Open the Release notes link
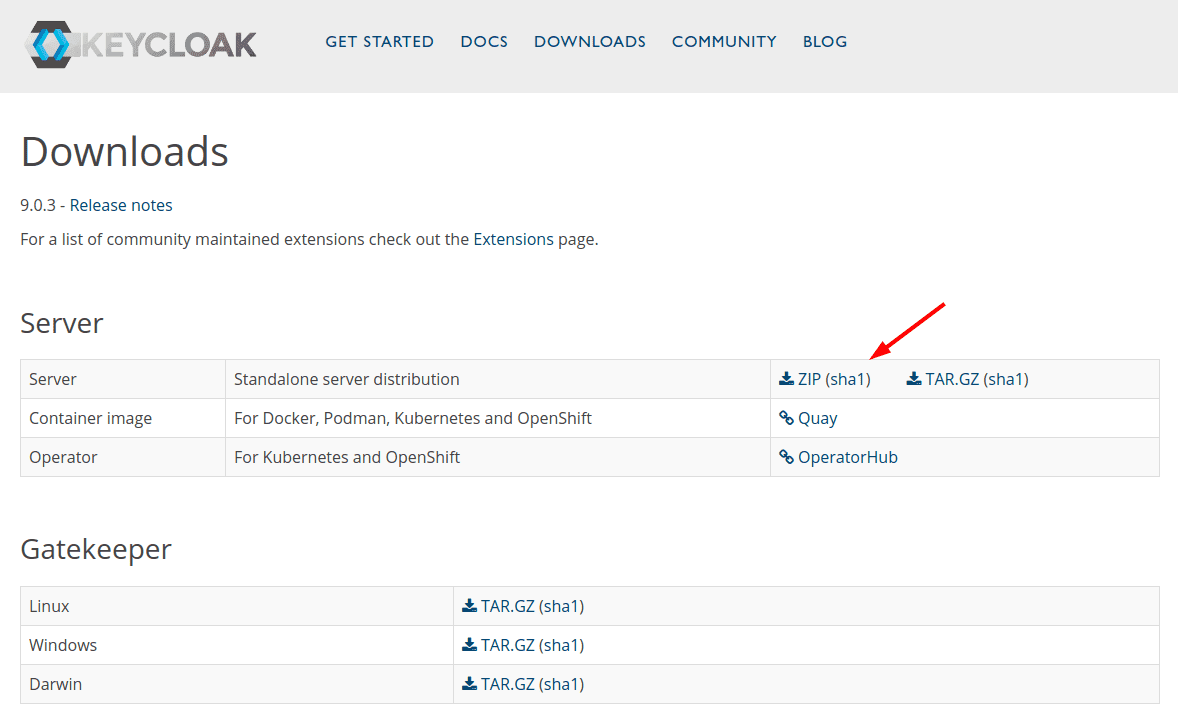1178x717 pixels. (x=121, y=205)
